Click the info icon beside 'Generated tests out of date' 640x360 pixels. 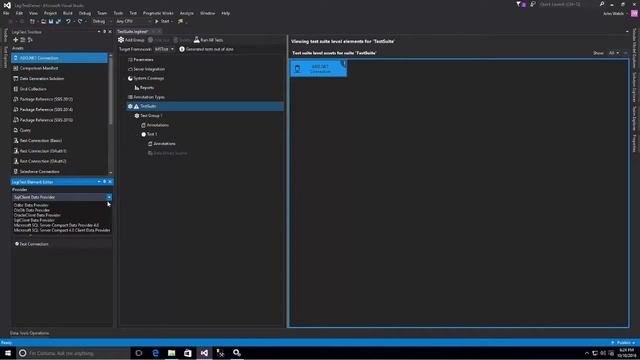tap(182, 49)
